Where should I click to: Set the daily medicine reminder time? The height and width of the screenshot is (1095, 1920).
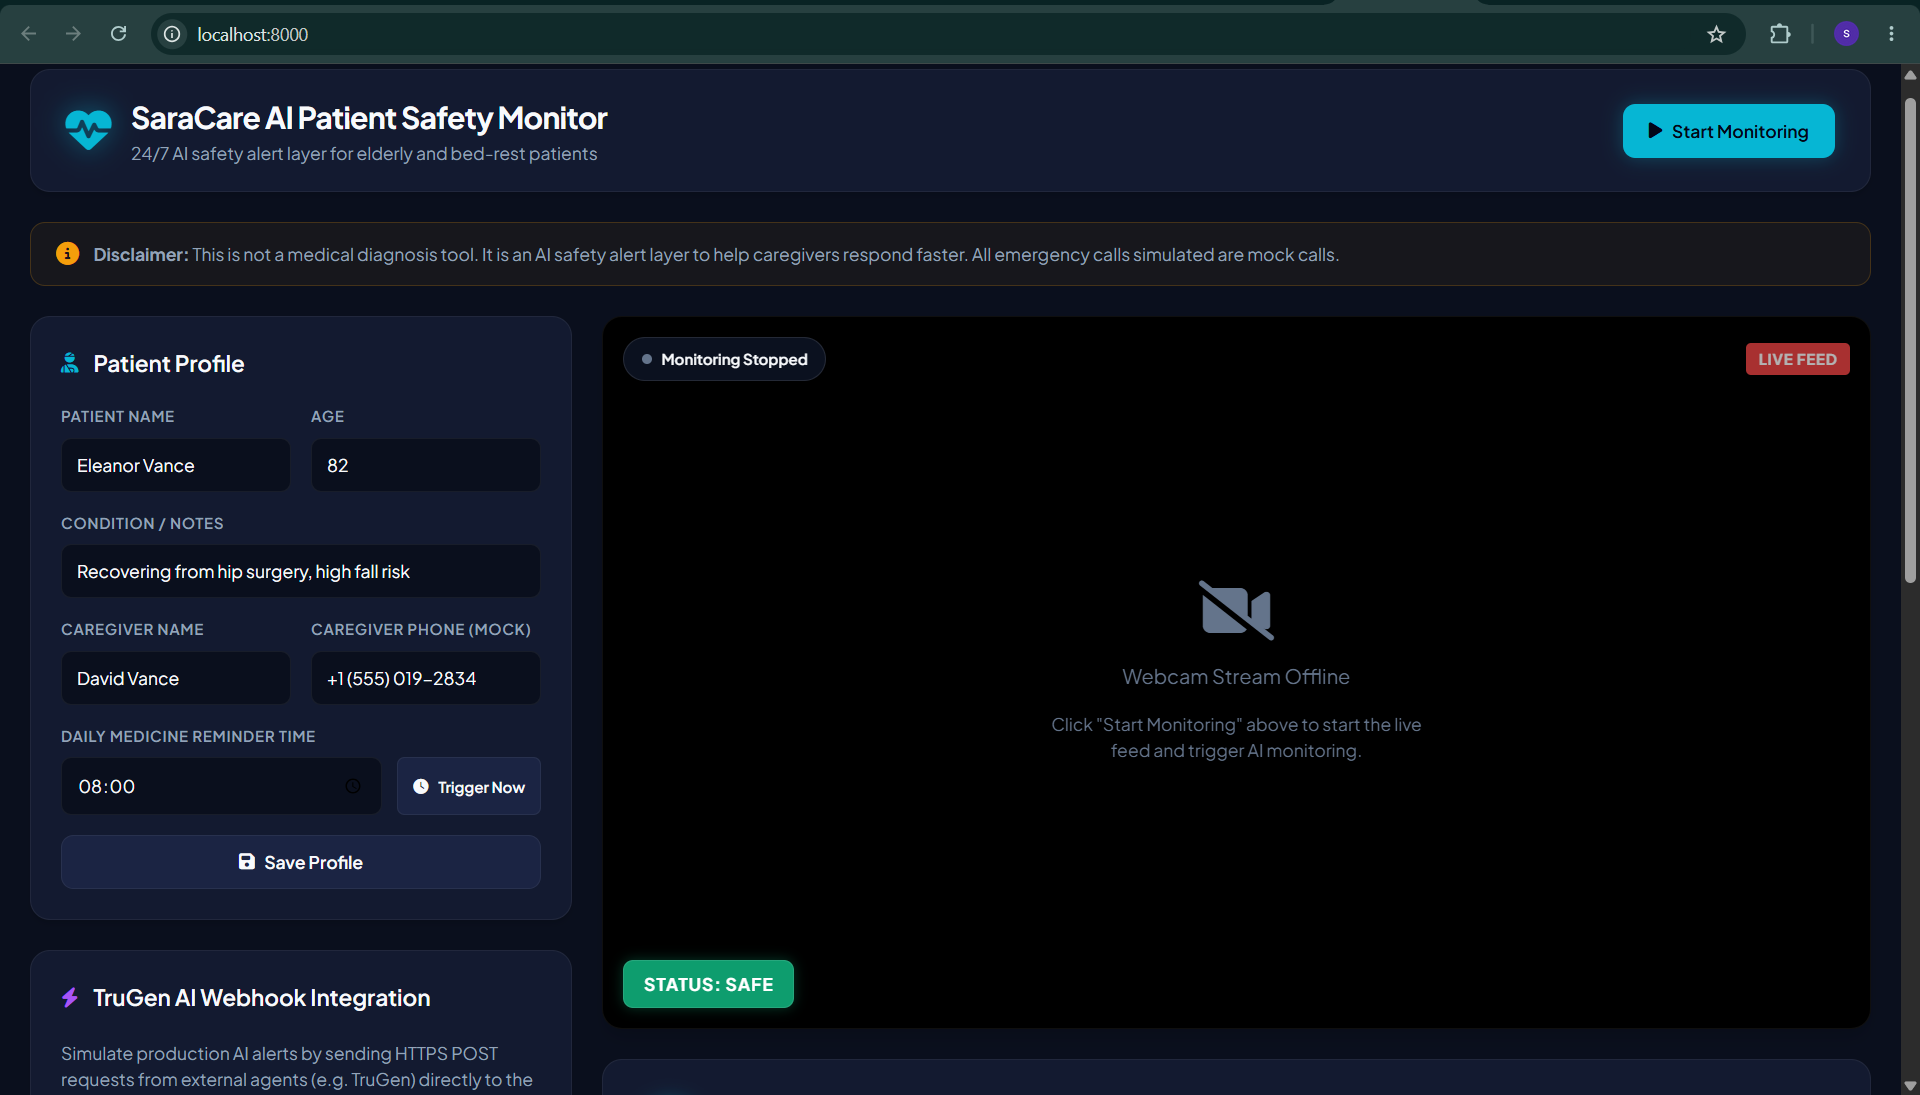(221, 786)
